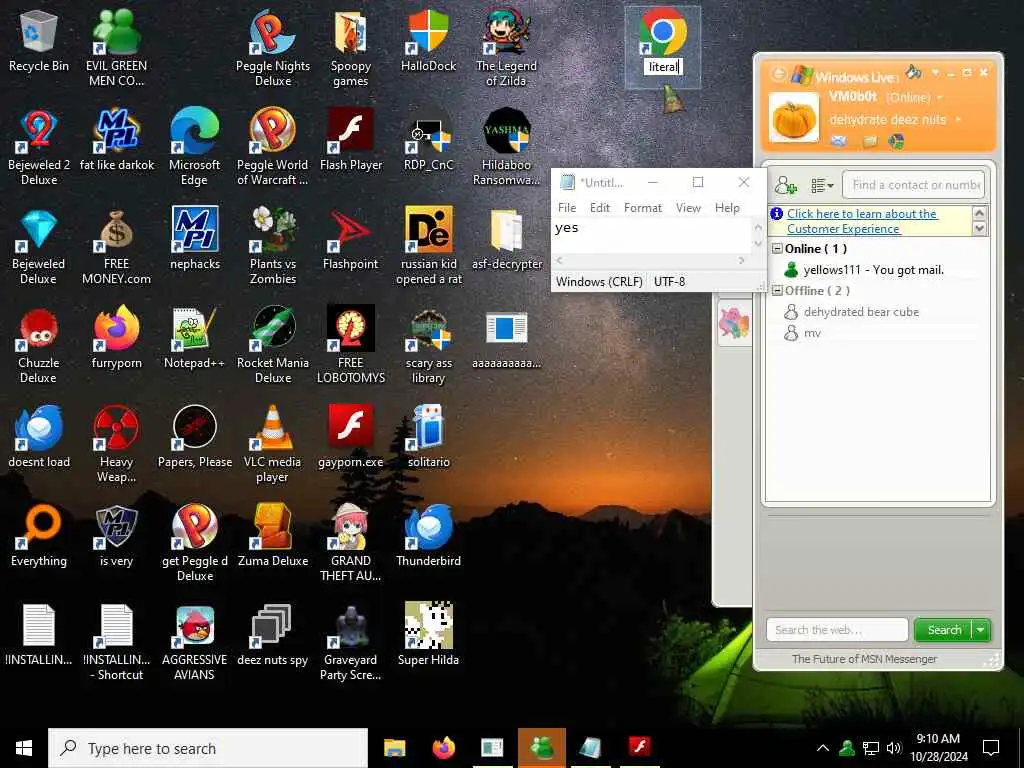Launch the HalloDock shortcut
Viewport: 1024px width, 768px height.
click(428, 41)
